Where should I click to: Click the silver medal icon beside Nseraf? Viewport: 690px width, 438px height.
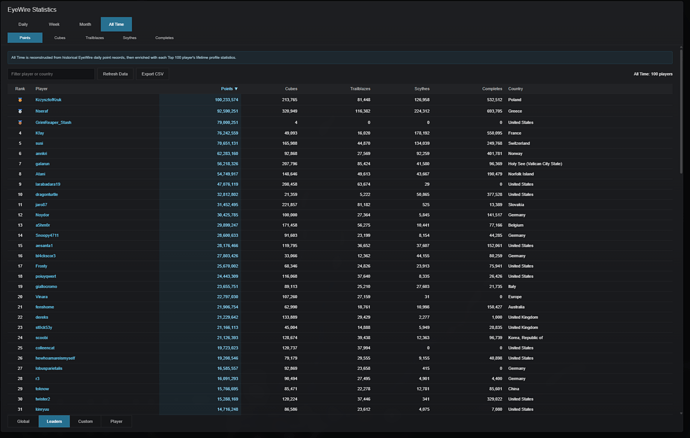(20, 111)
